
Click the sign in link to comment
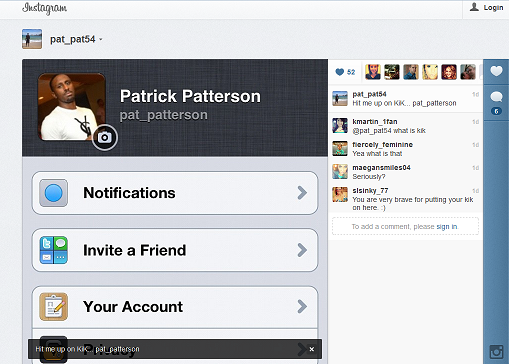point(447,227)
